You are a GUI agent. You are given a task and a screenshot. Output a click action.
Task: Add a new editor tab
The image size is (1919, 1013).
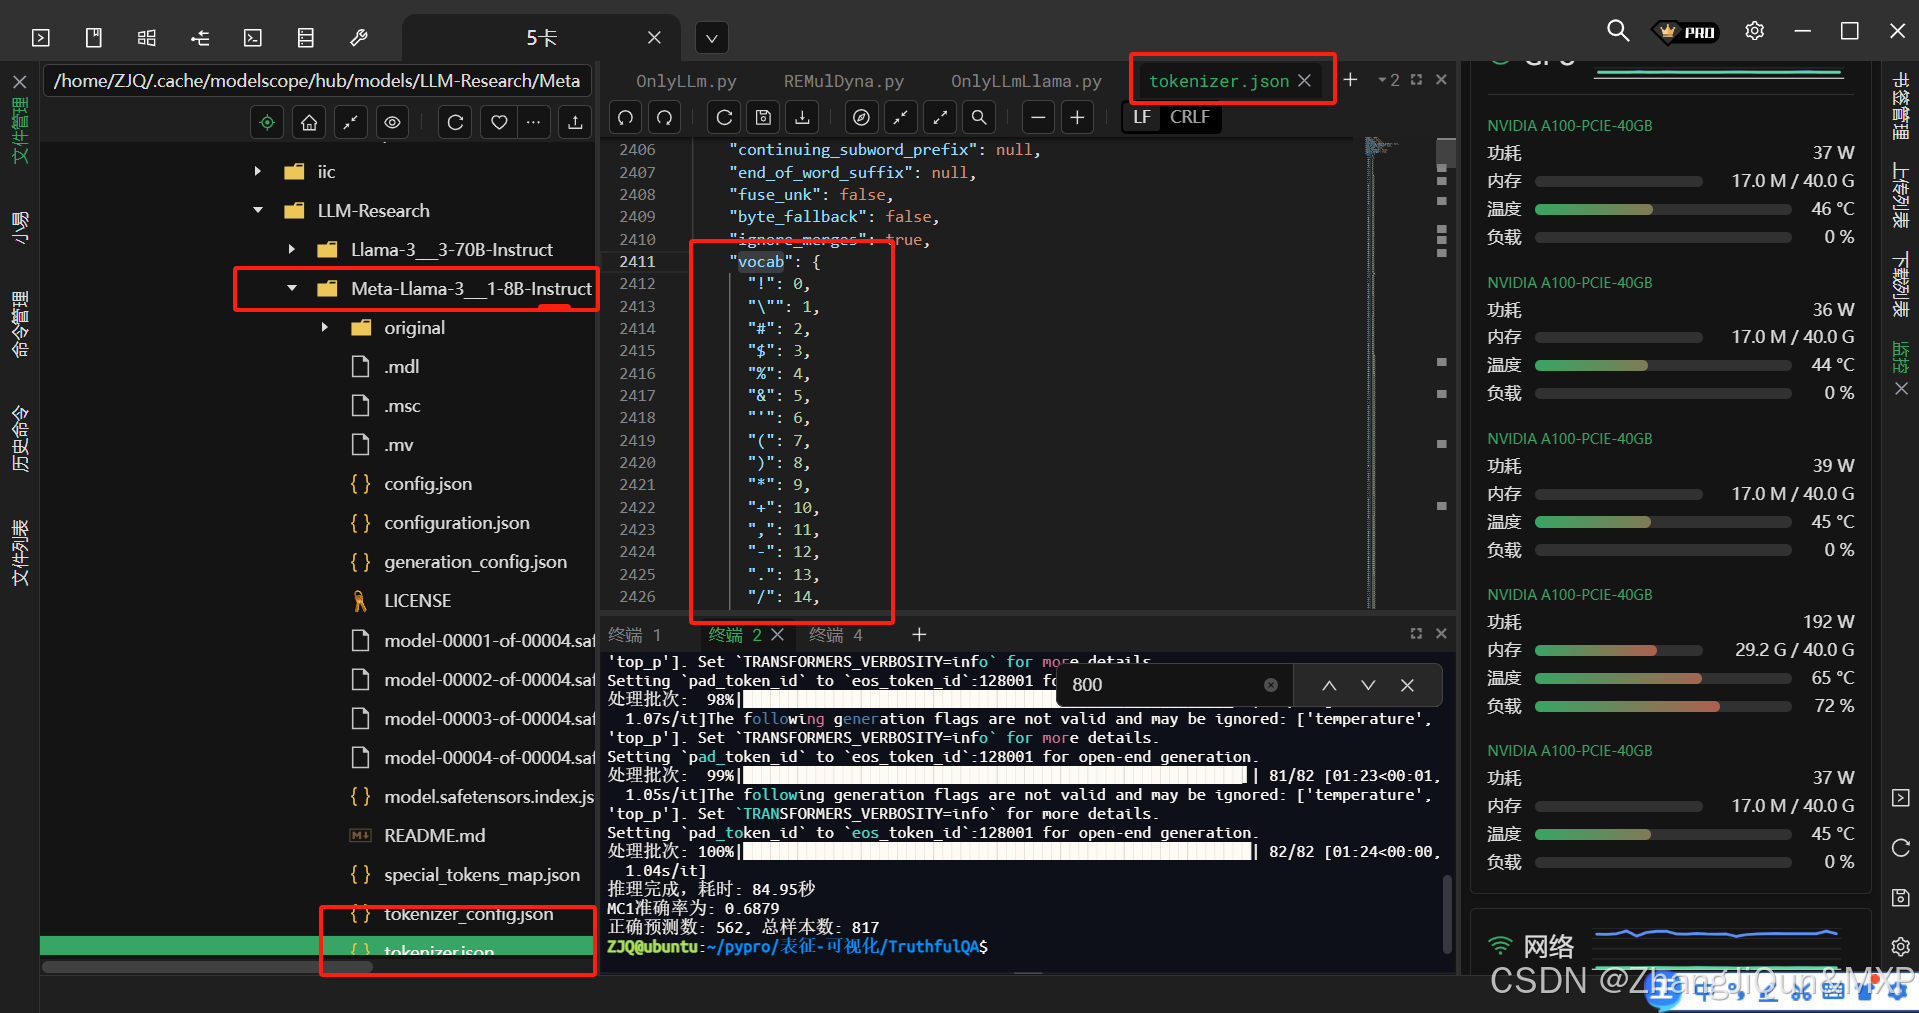click(1350, 79)
